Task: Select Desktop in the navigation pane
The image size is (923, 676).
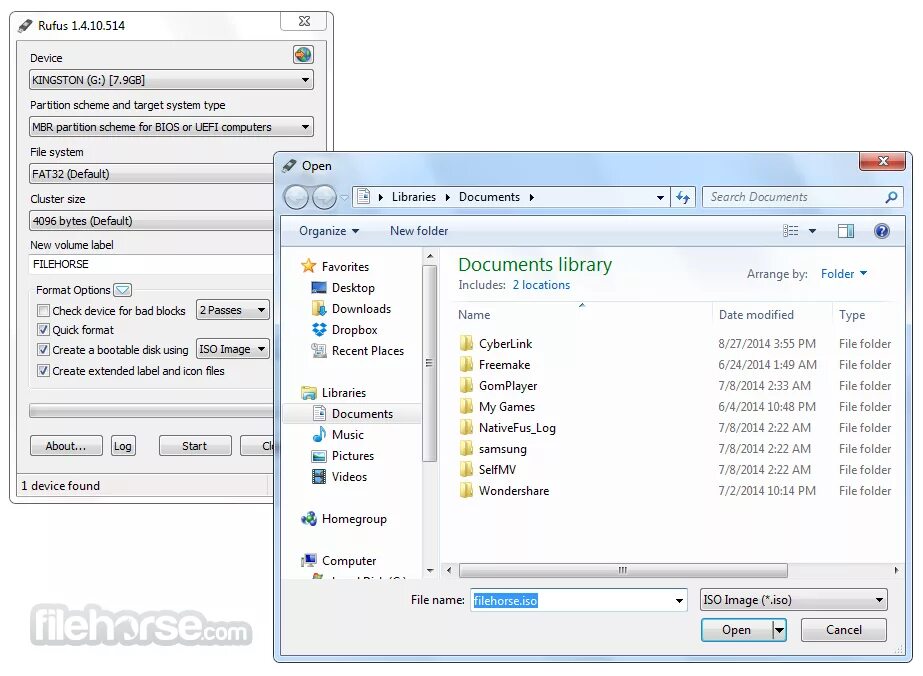Action: pyautogui.click(x=353, y=287)
